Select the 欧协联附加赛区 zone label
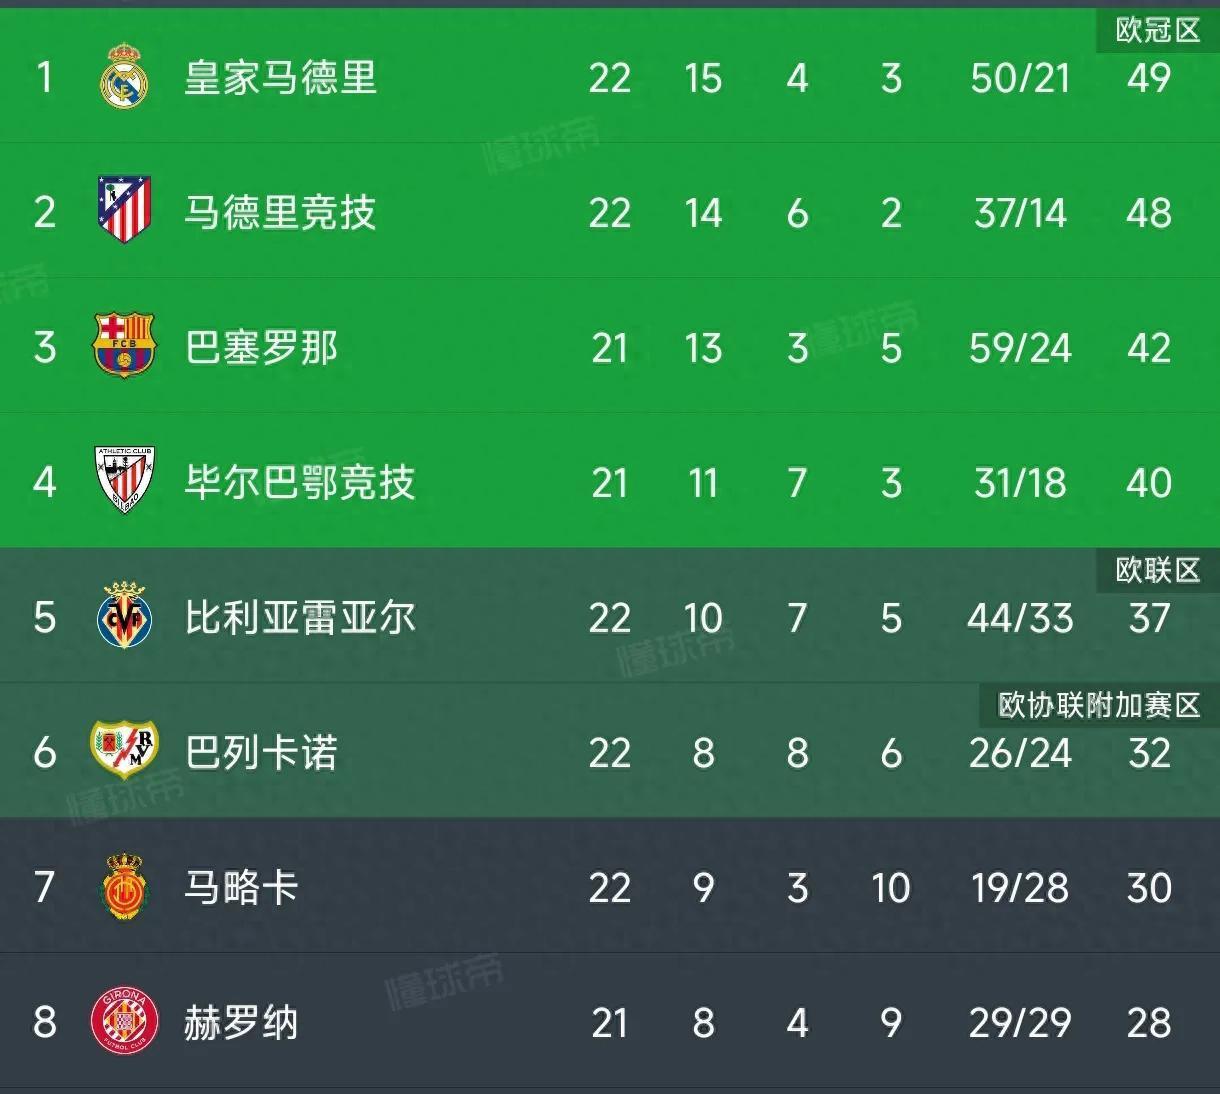 click(1099, 705)
